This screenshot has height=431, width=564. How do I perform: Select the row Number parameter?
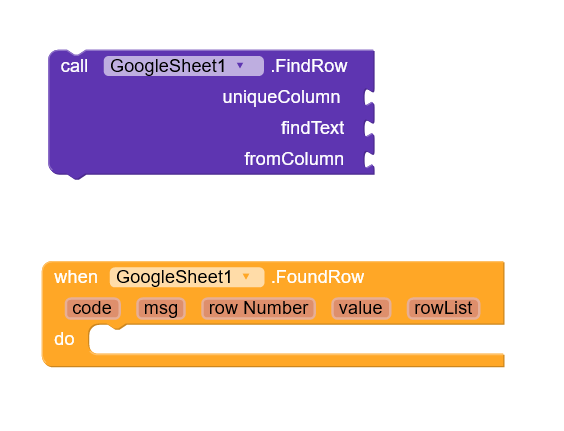pos(258,308)
